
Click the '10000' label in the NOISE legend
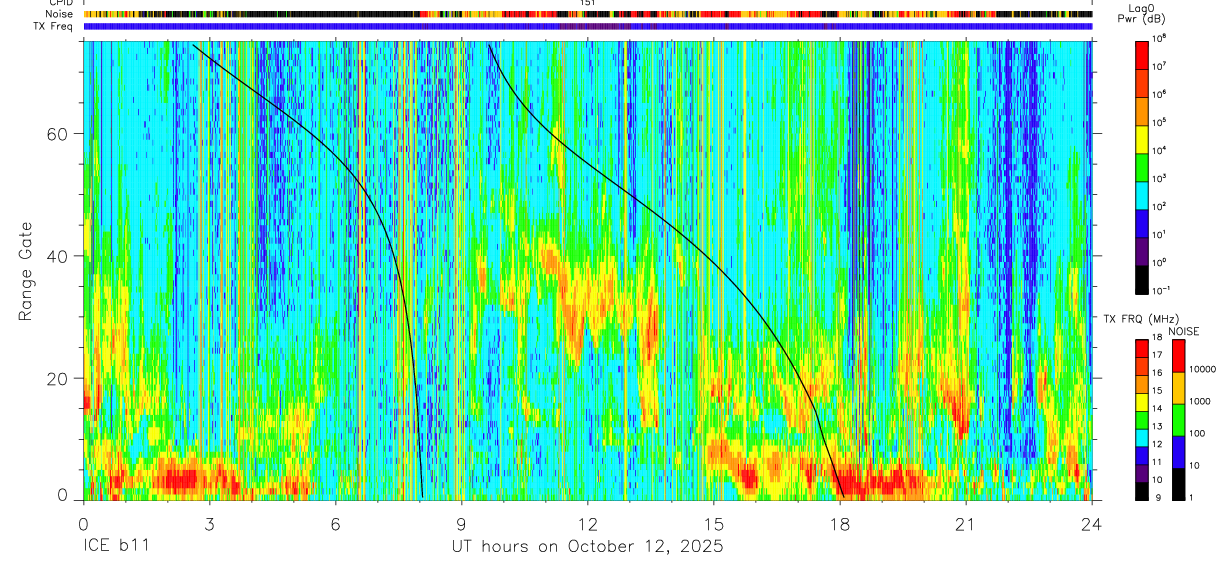pyautogui.click(x=1203, y=369)
